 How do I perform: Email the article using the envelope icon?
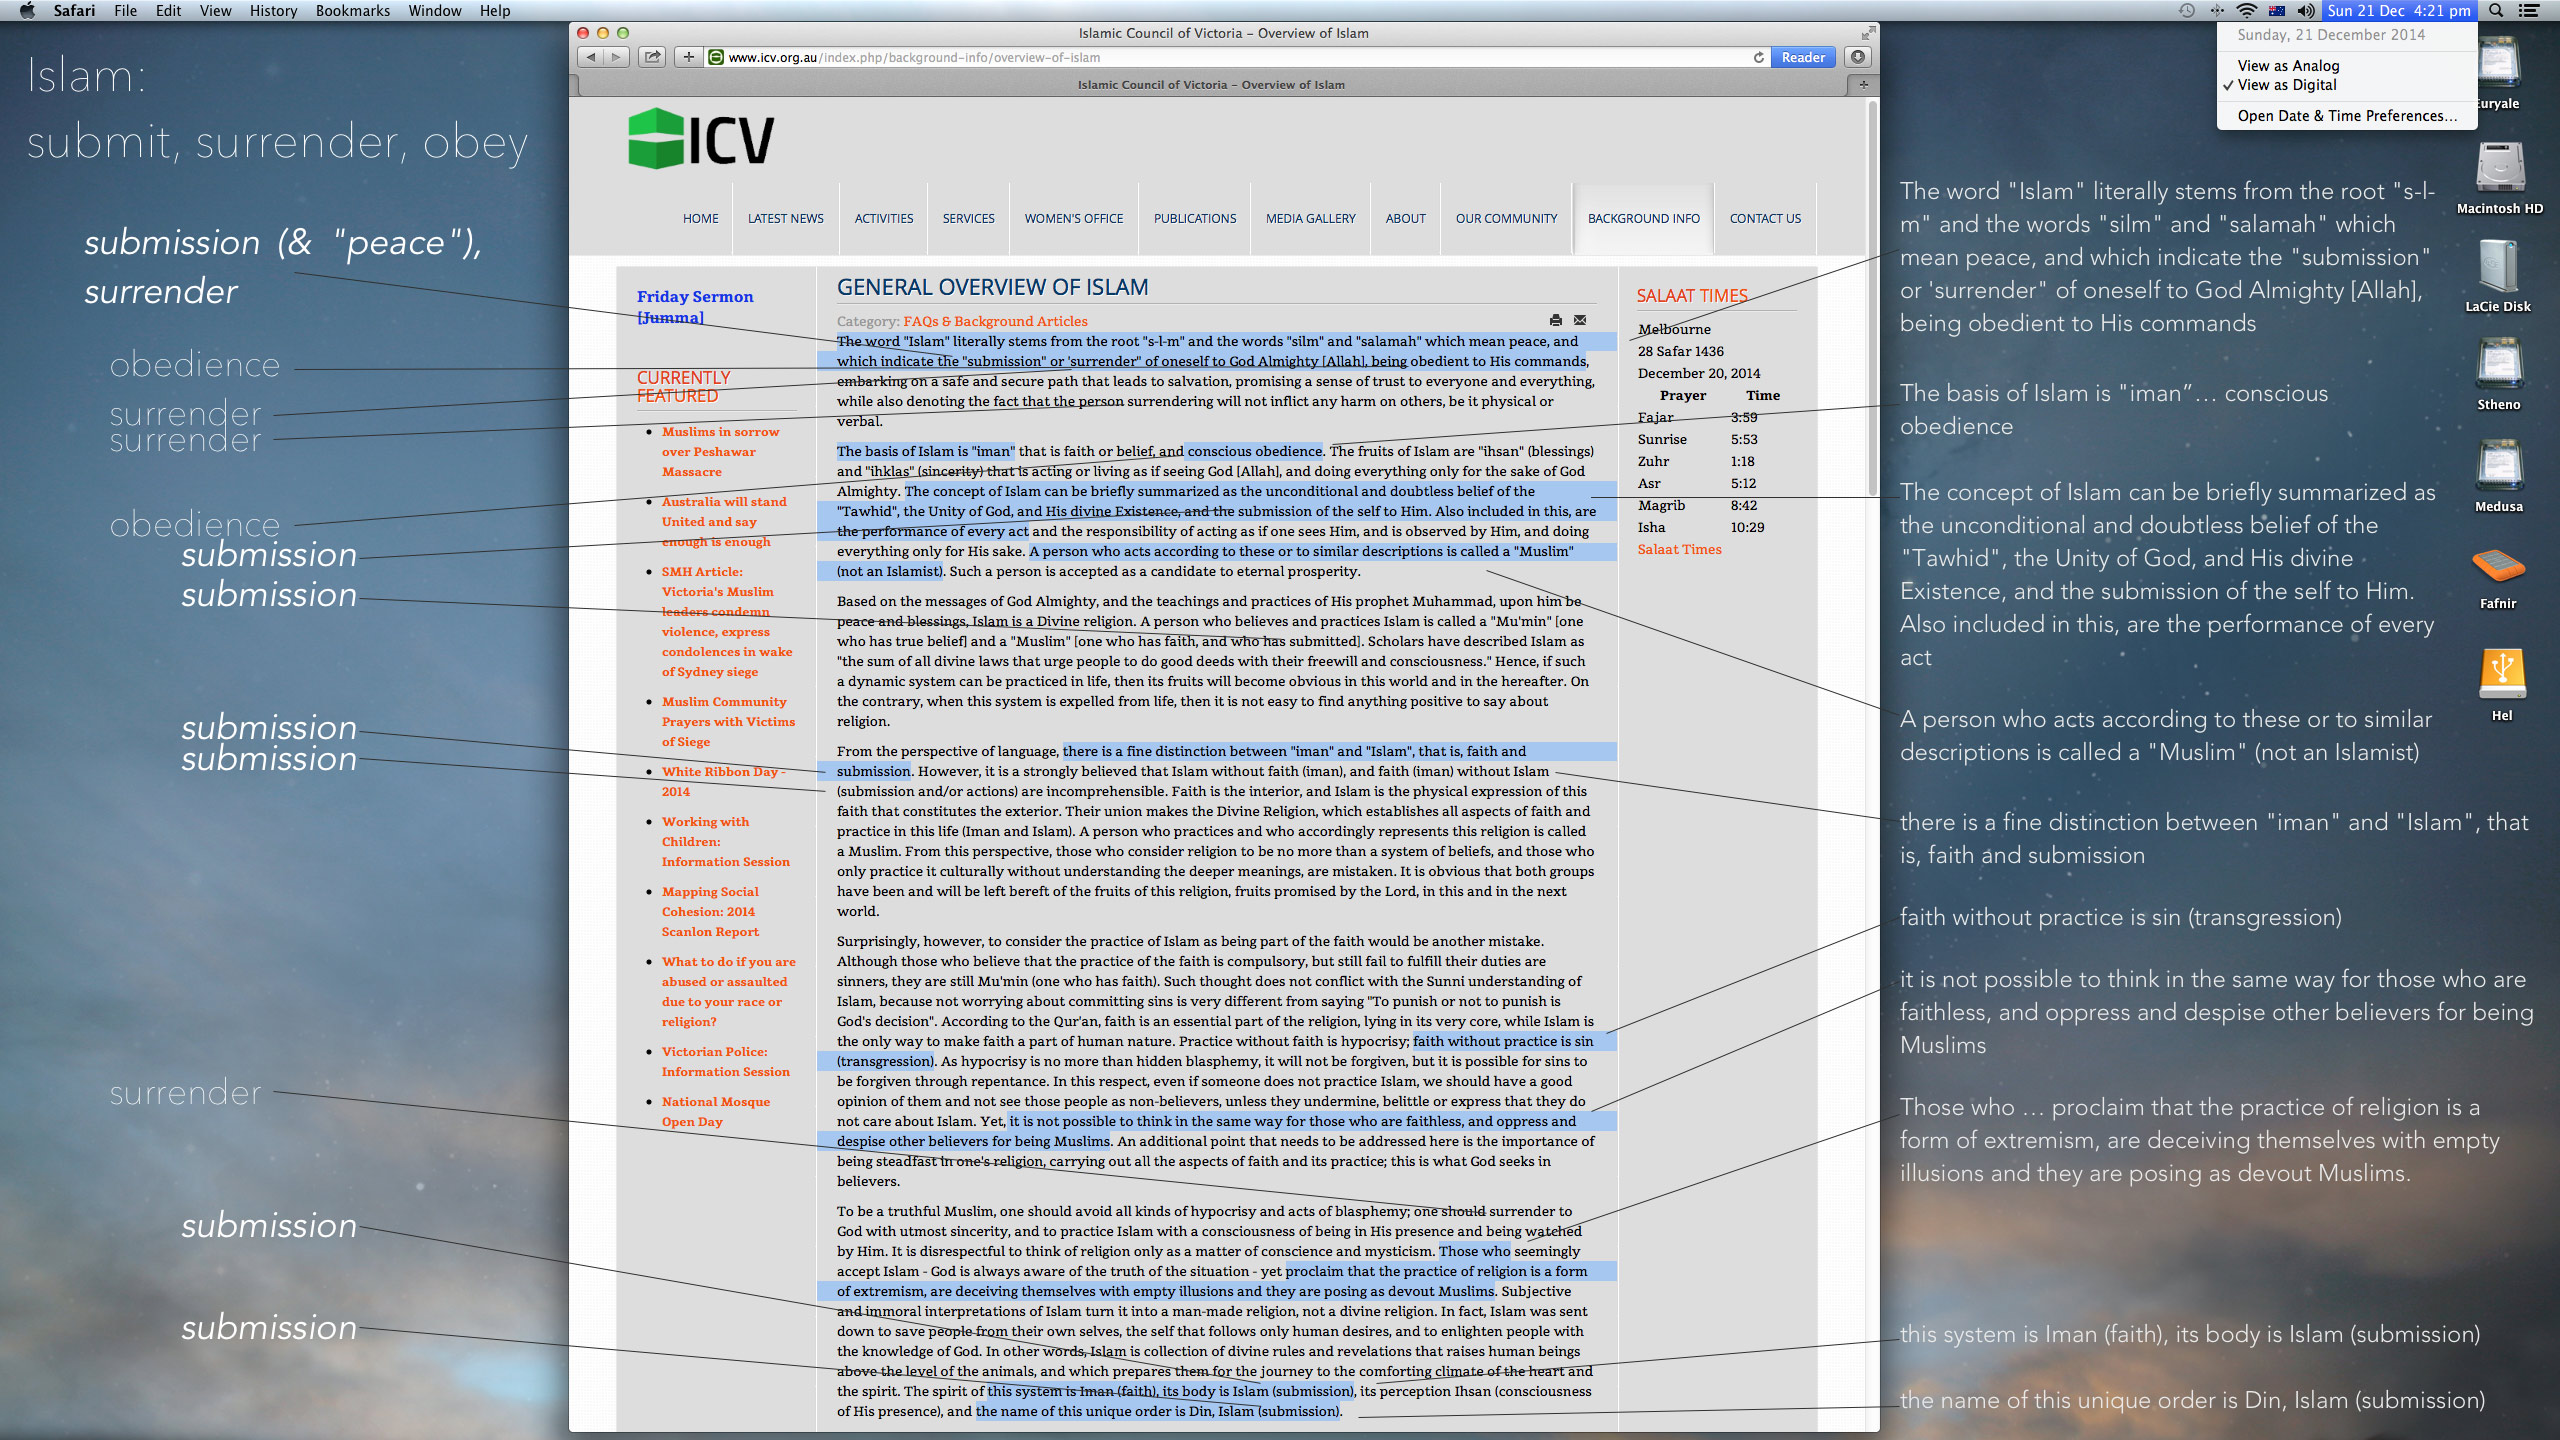[1580, 320]
